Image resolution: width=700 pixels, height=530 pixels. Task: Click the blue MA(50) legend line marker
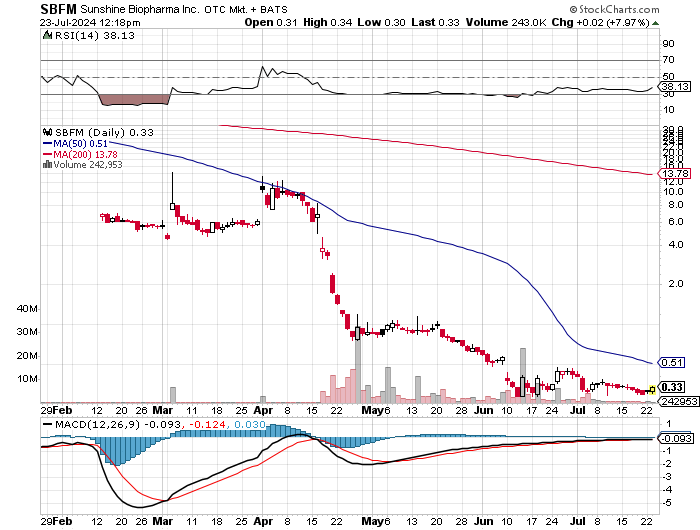47,144
